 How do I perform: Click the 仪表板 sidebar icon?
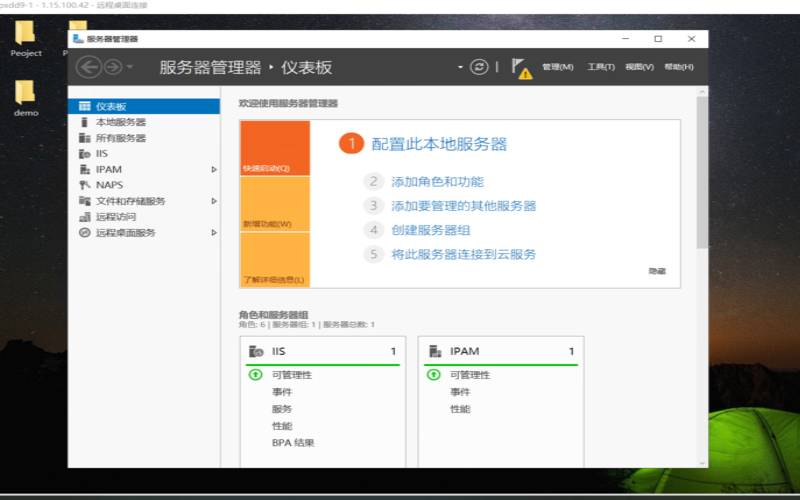(85, 106)
